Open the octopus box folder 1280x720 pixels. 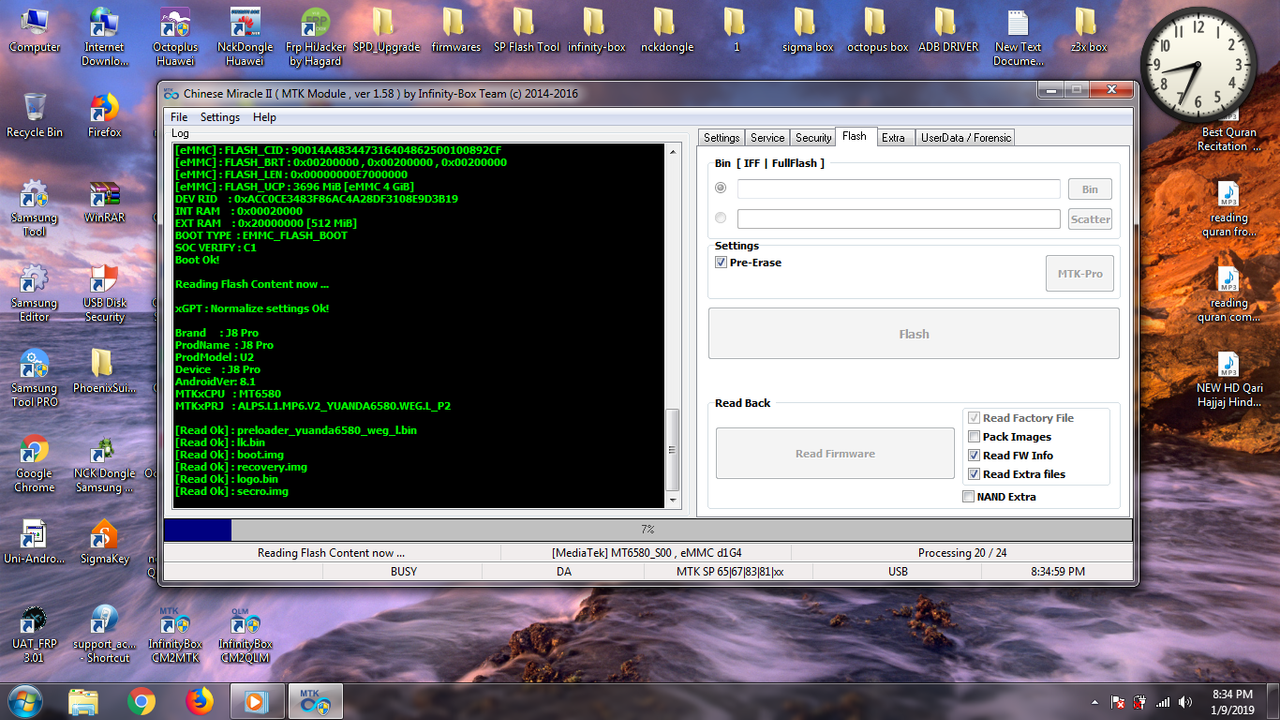[877, 31]
